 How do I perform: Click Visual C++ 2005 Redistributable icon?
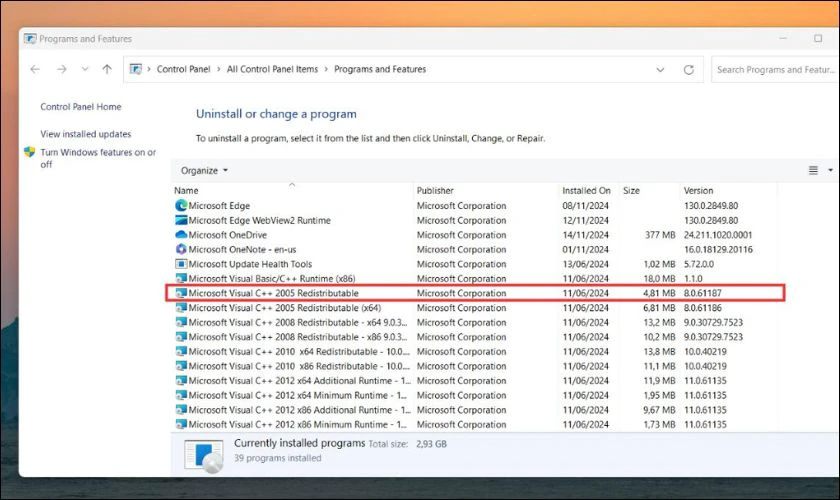tap(181, 293)
